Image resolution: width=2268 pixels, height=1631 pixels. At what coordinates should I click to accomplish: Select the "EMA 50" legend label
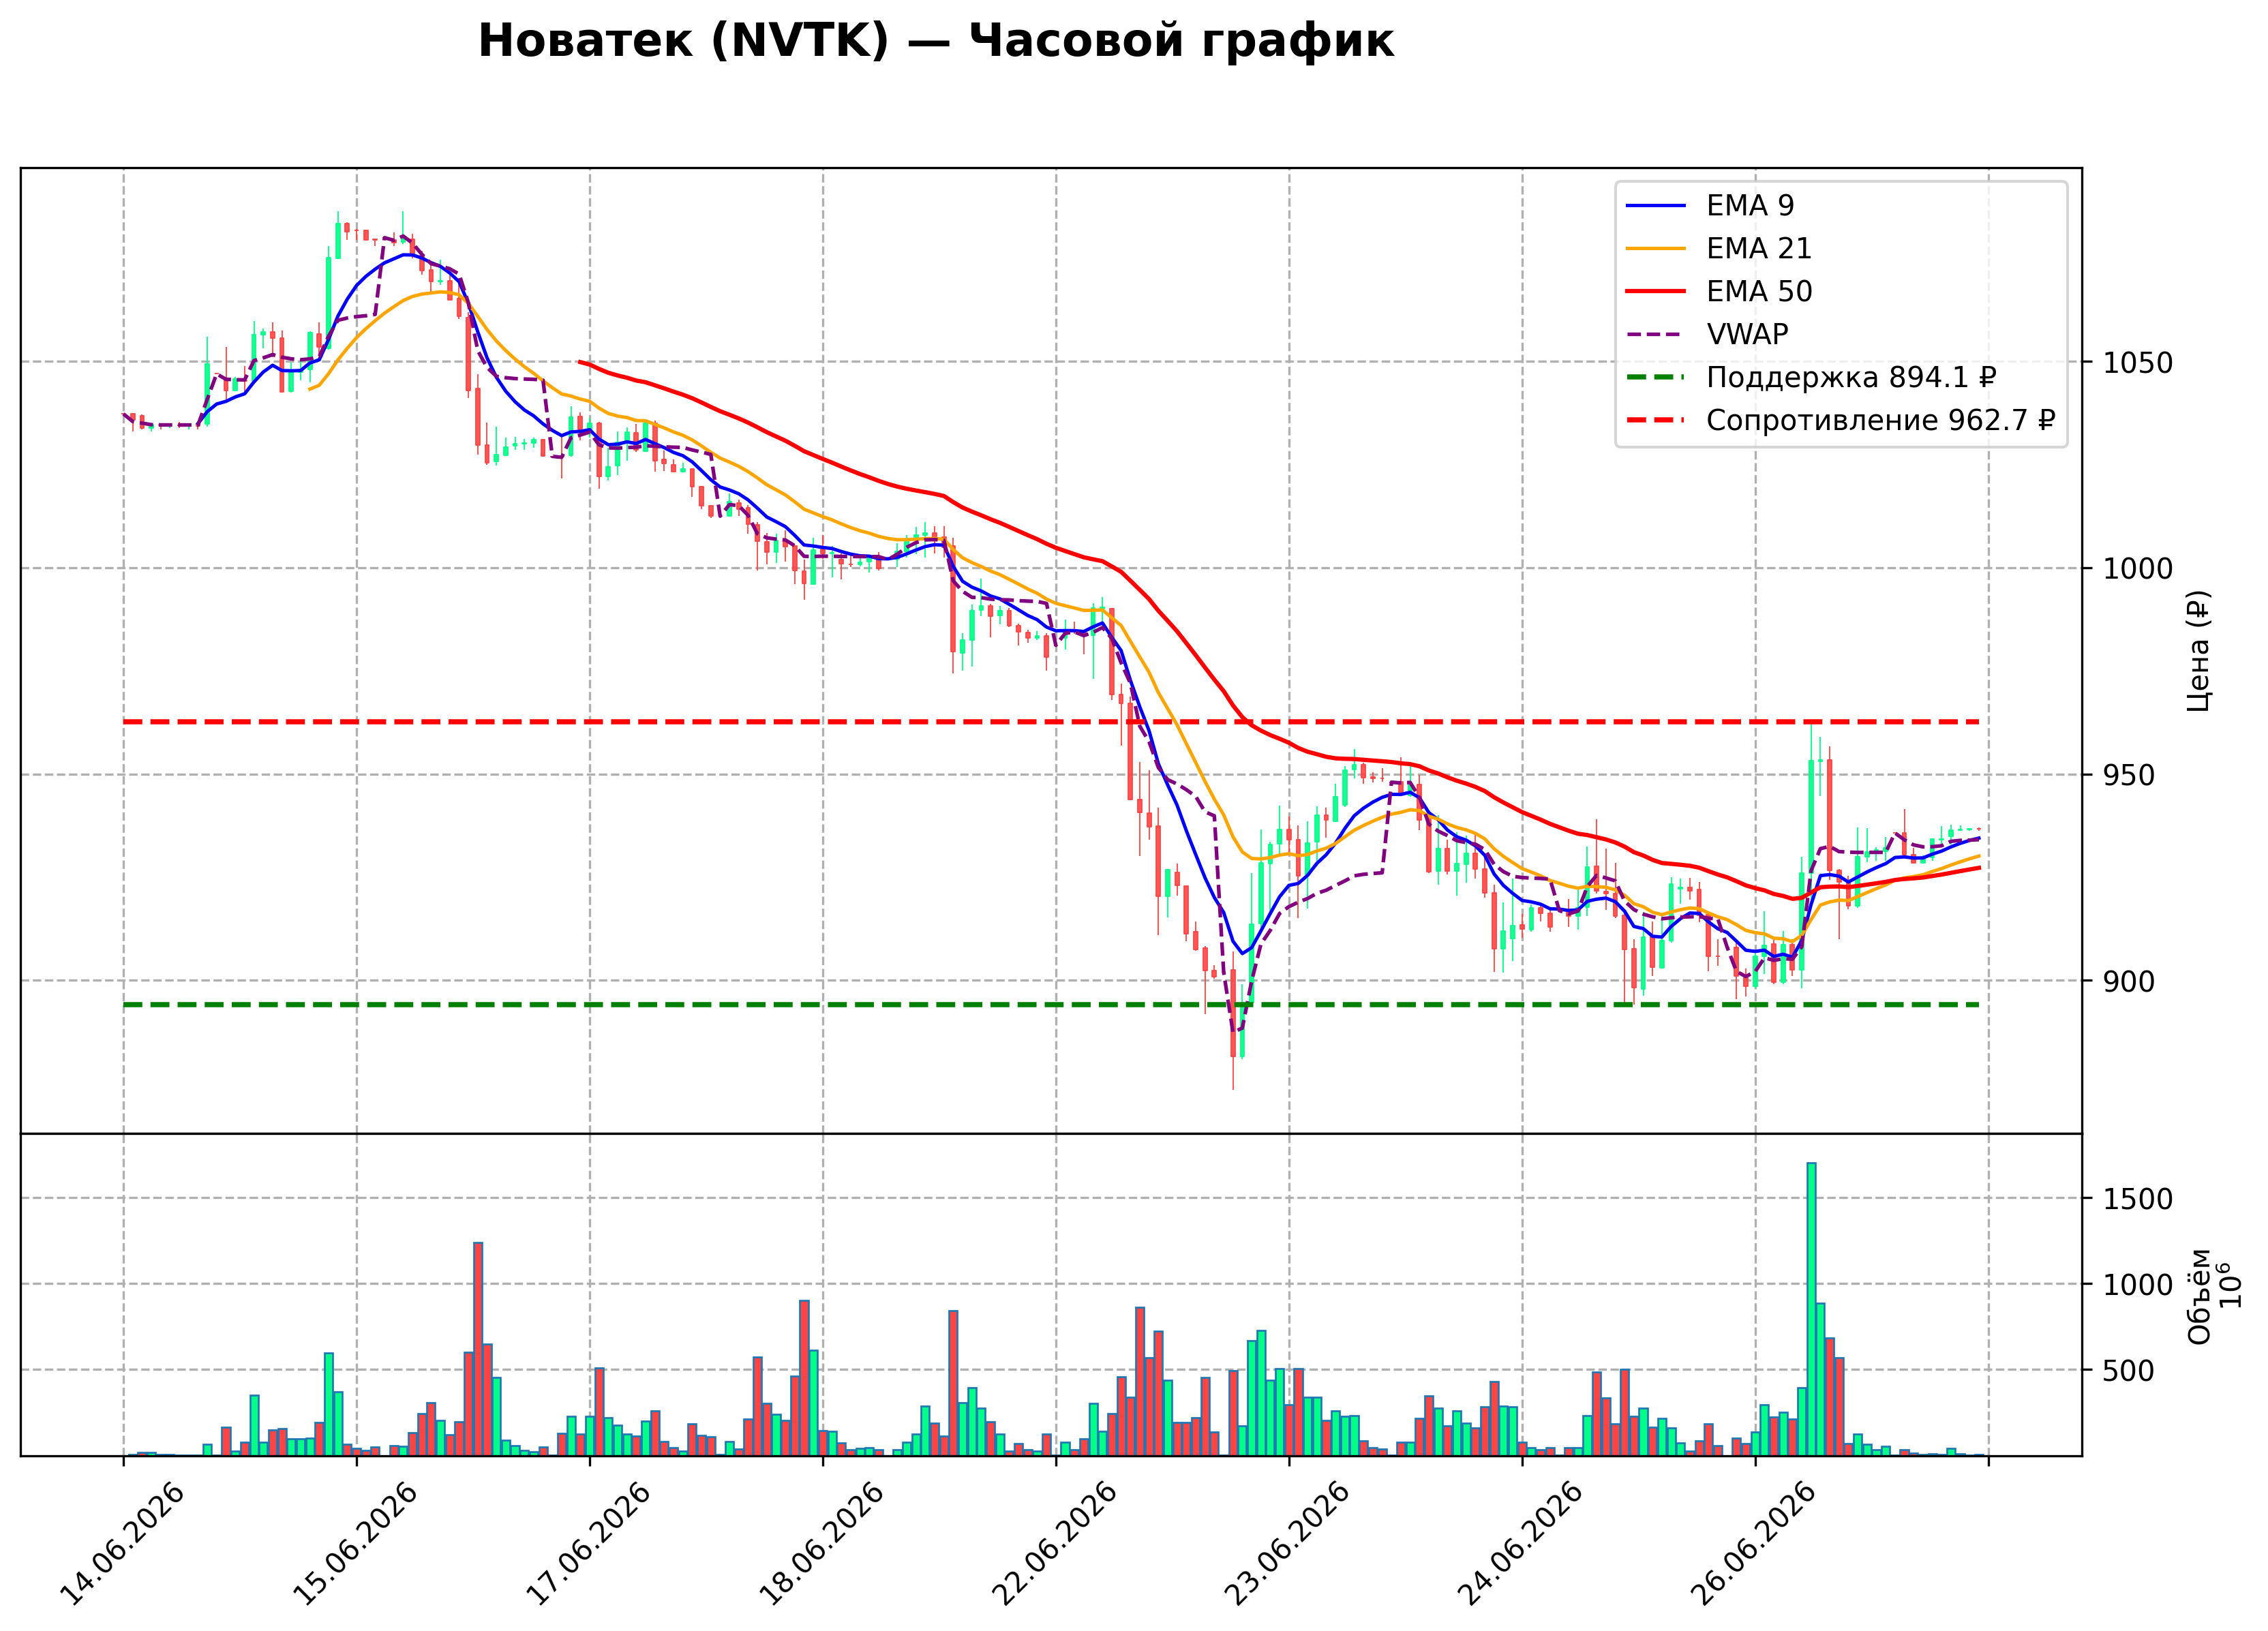tap(1759, 291)
